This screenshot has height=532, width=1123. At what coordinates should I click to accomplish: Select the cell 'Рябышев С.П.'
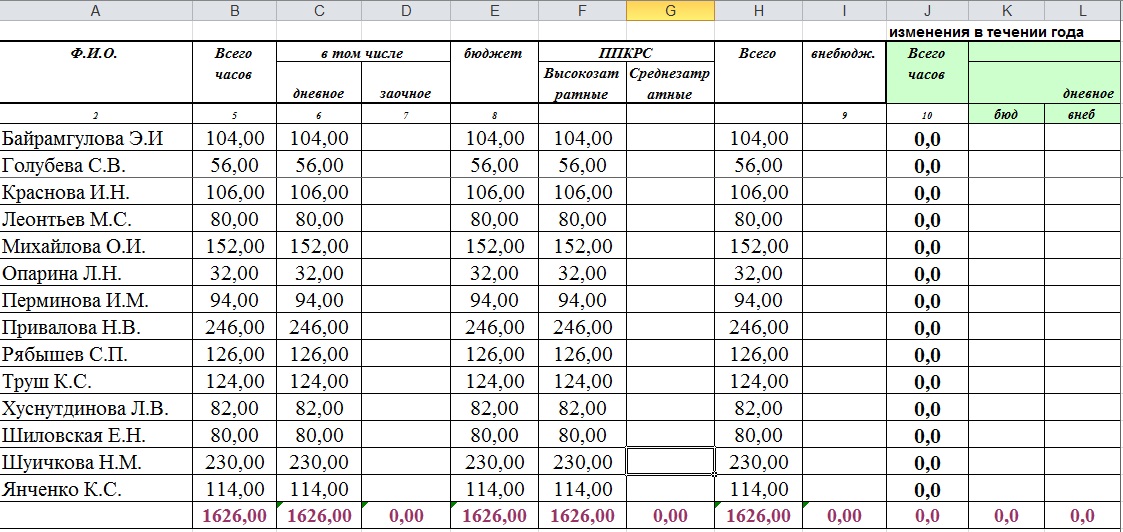(x=96, y=354)
